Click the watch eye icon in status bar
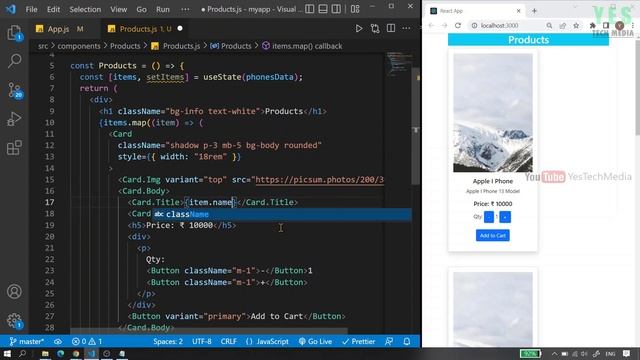Image resolution: width=640 pixels, height=360 pixels. [x=58, y=342]
